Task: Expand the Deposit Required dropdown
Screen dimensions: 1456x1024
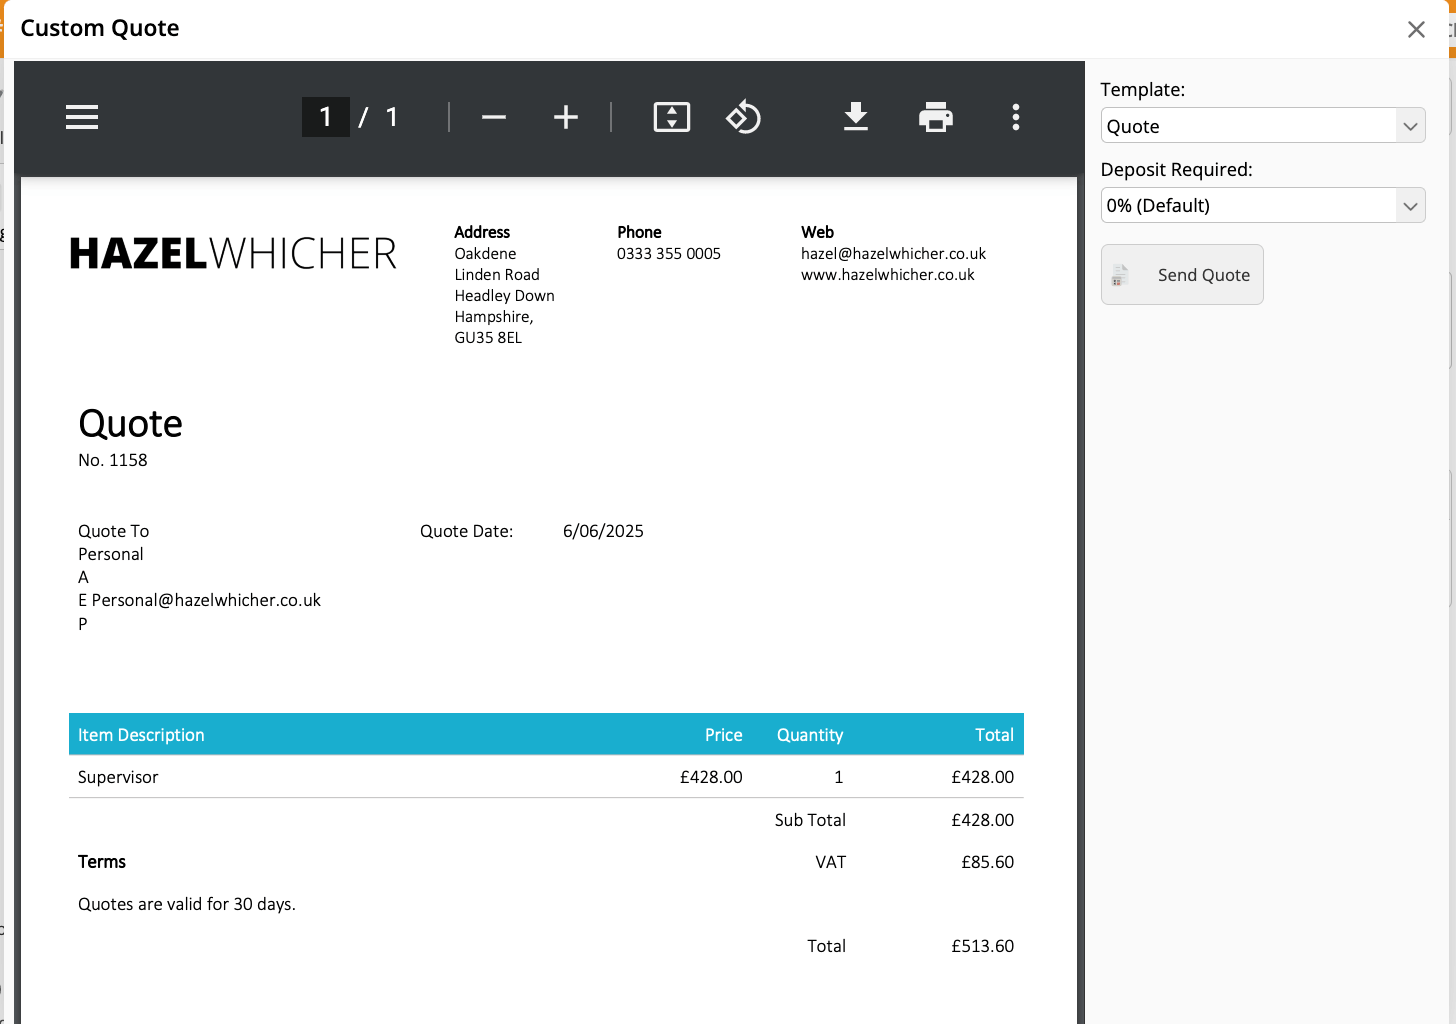Action: pos(1262,206)
